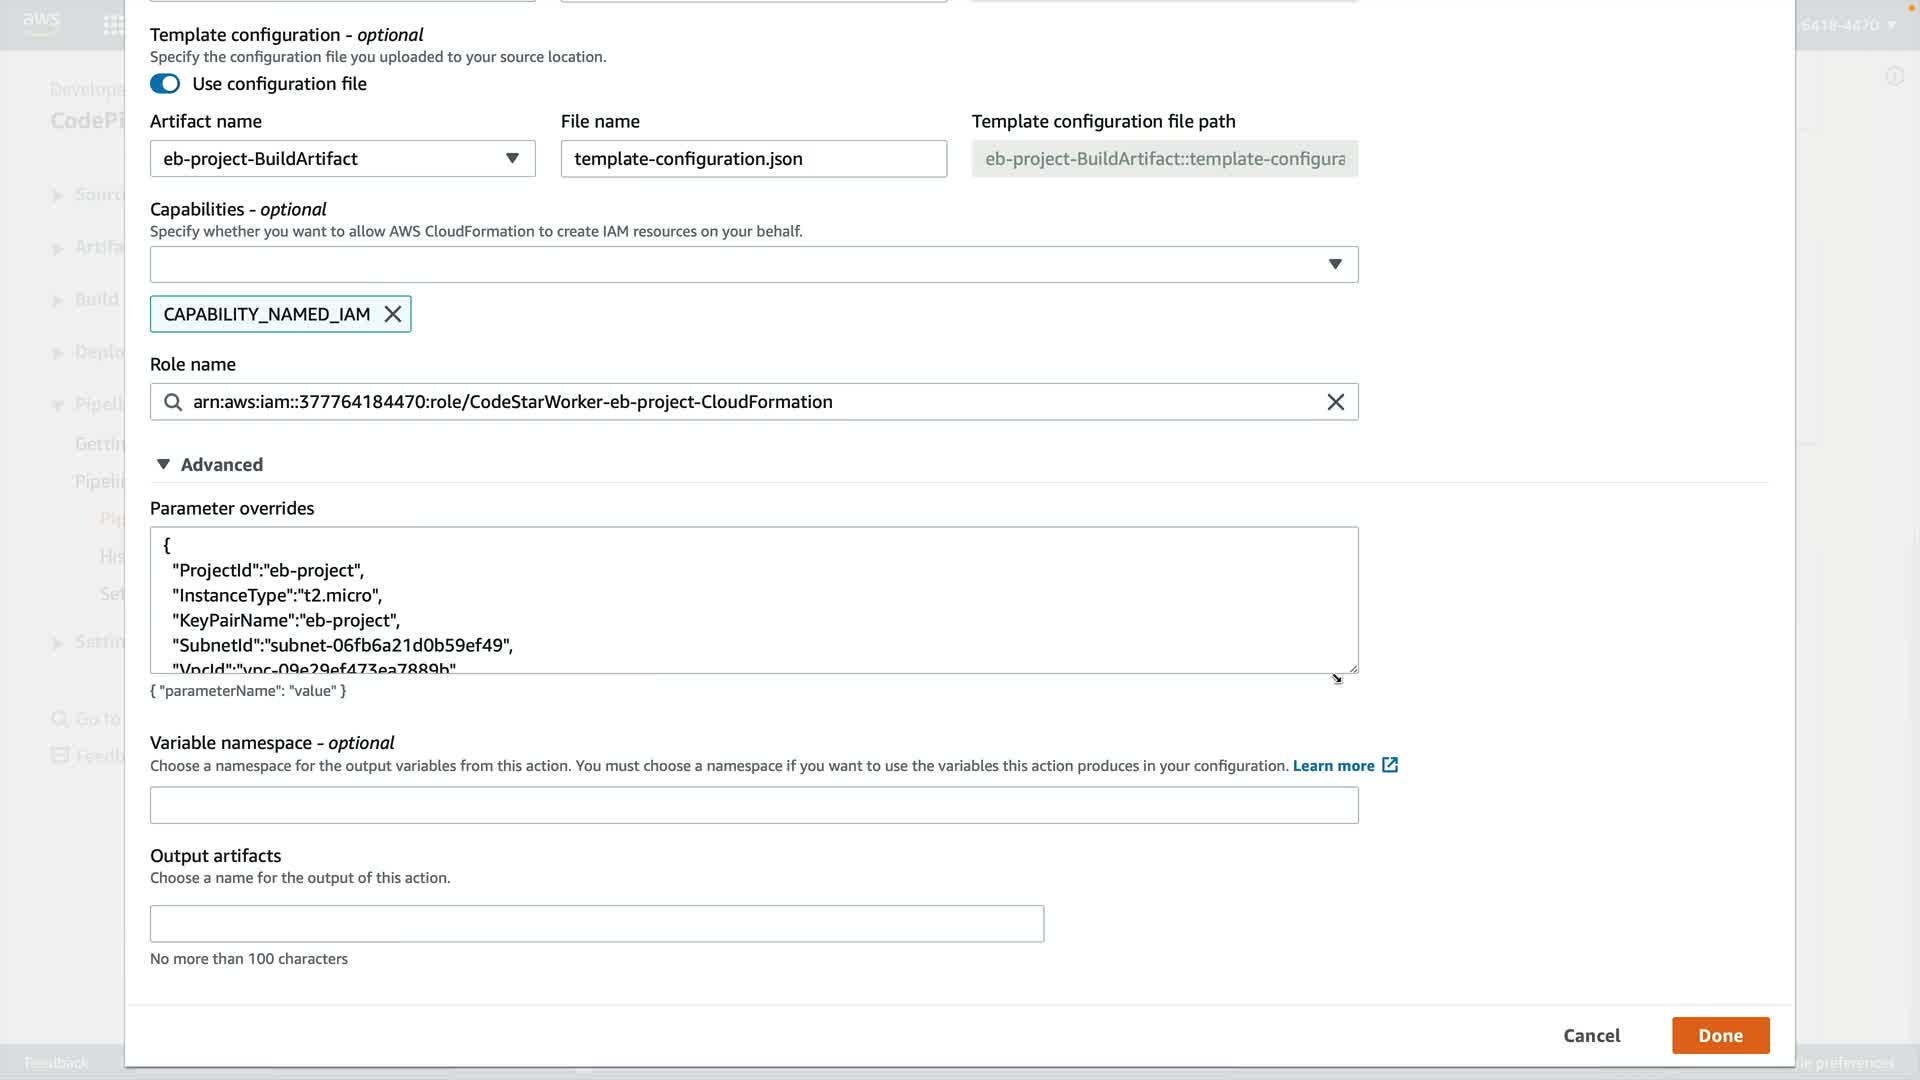Clear the Role name field
This screenshot has height=1080, width=1920.
tap(1335, 402)
